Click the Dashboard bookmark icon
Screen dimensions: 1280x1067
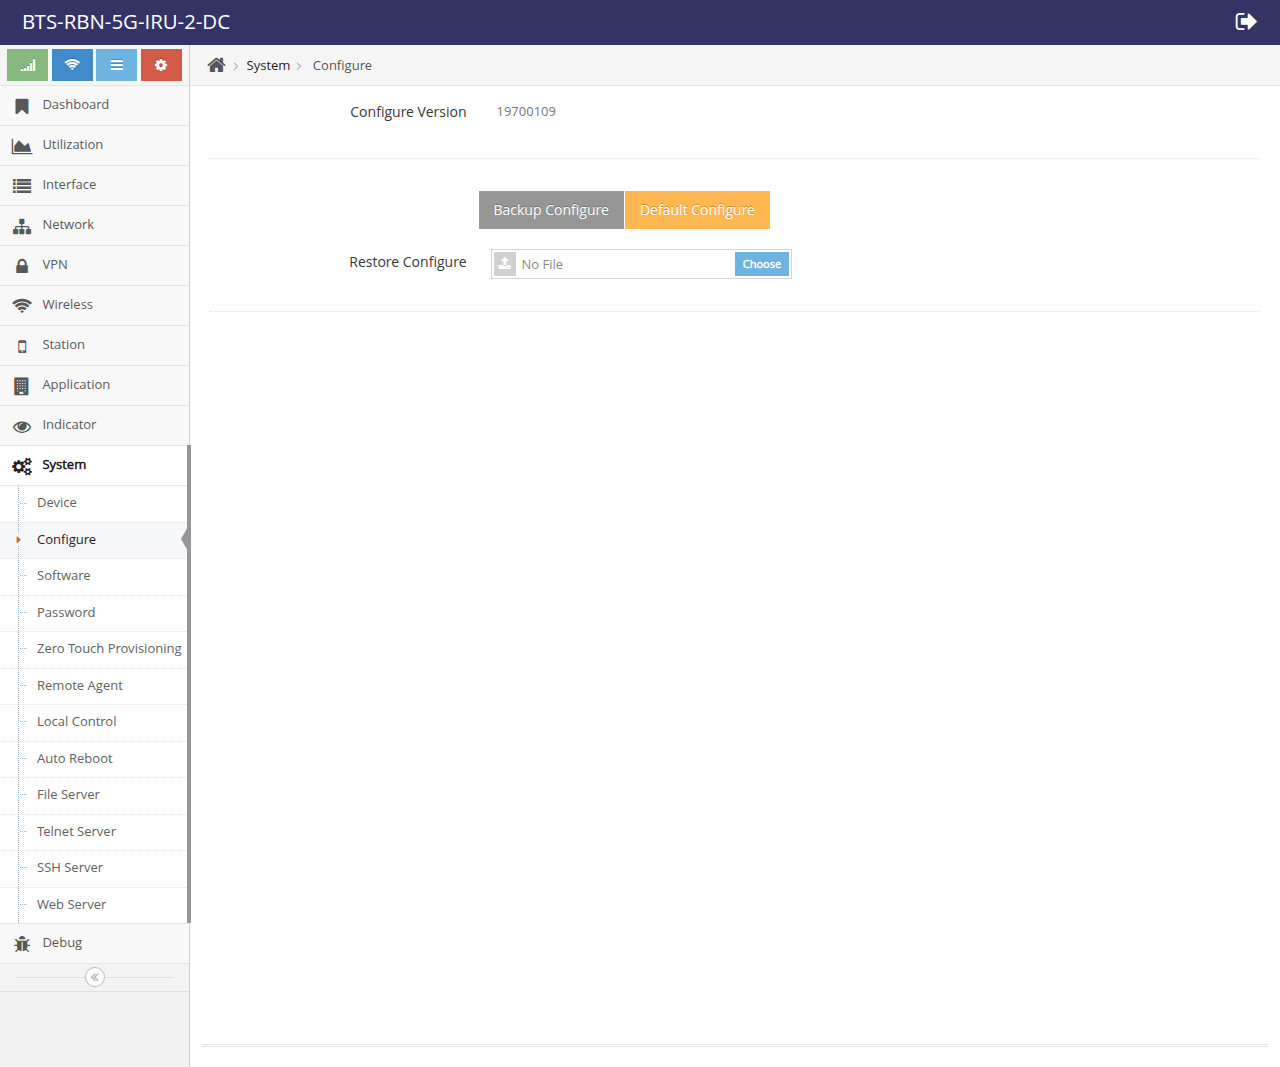[22, 105]
